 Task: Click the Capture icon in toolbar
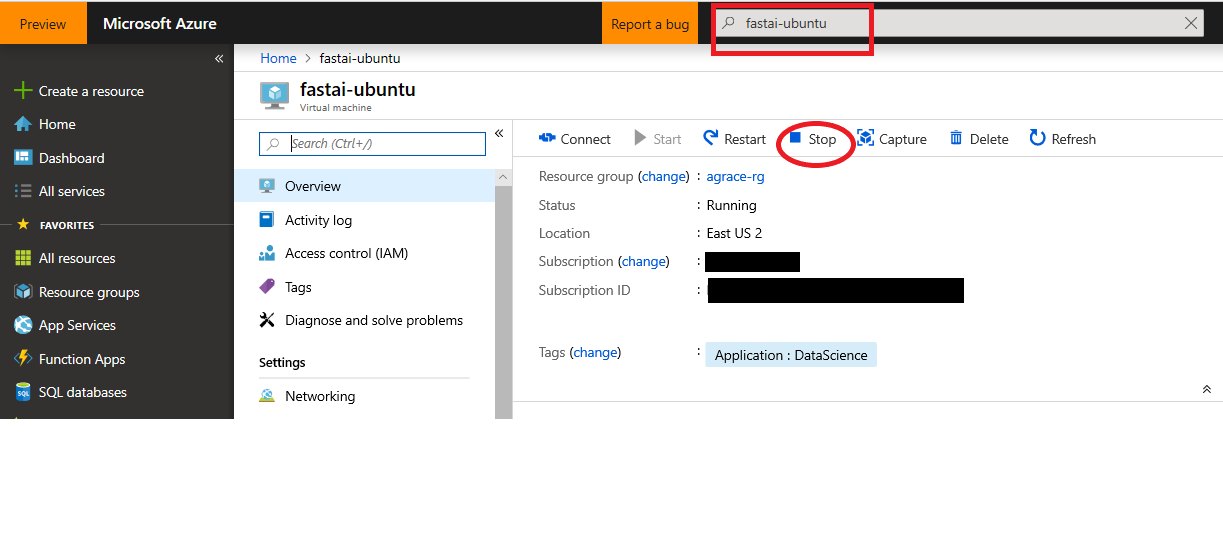click(866, 138)
